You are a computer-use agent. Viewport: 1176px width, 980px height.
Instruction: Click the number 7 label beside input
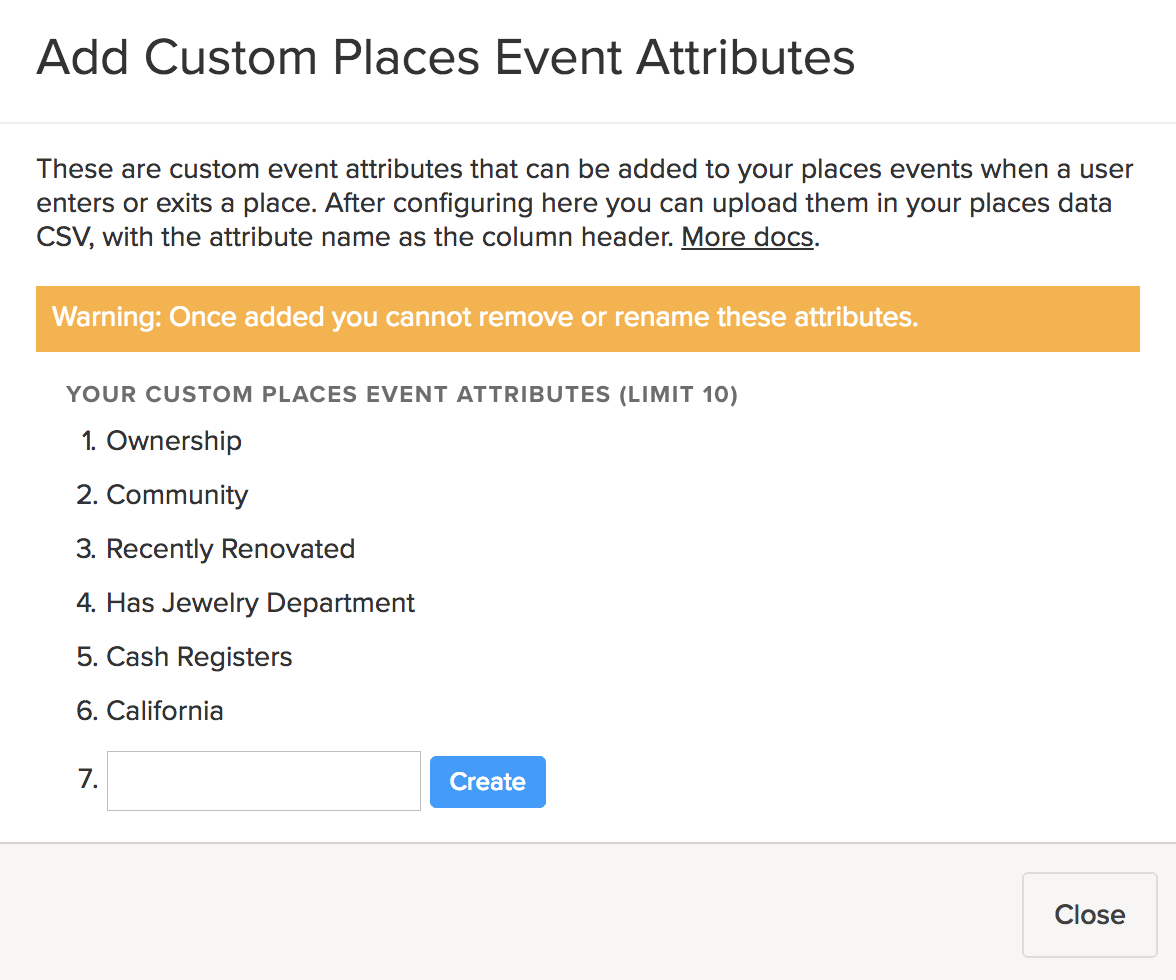[87, 779]
